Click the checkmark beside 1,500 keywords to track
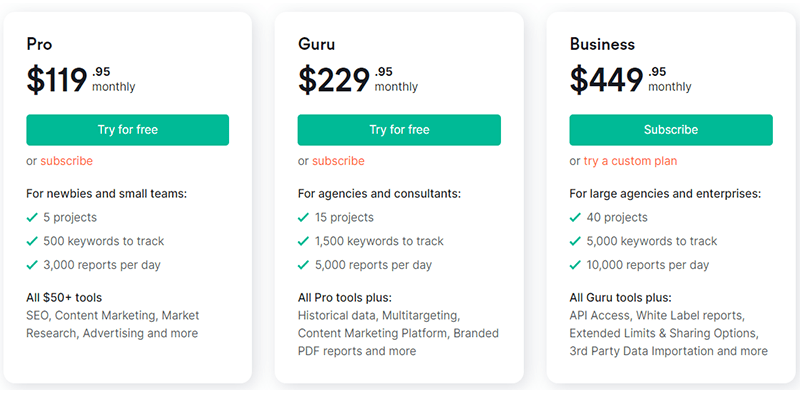Screen dimensions: 800x400 (304, 241)
